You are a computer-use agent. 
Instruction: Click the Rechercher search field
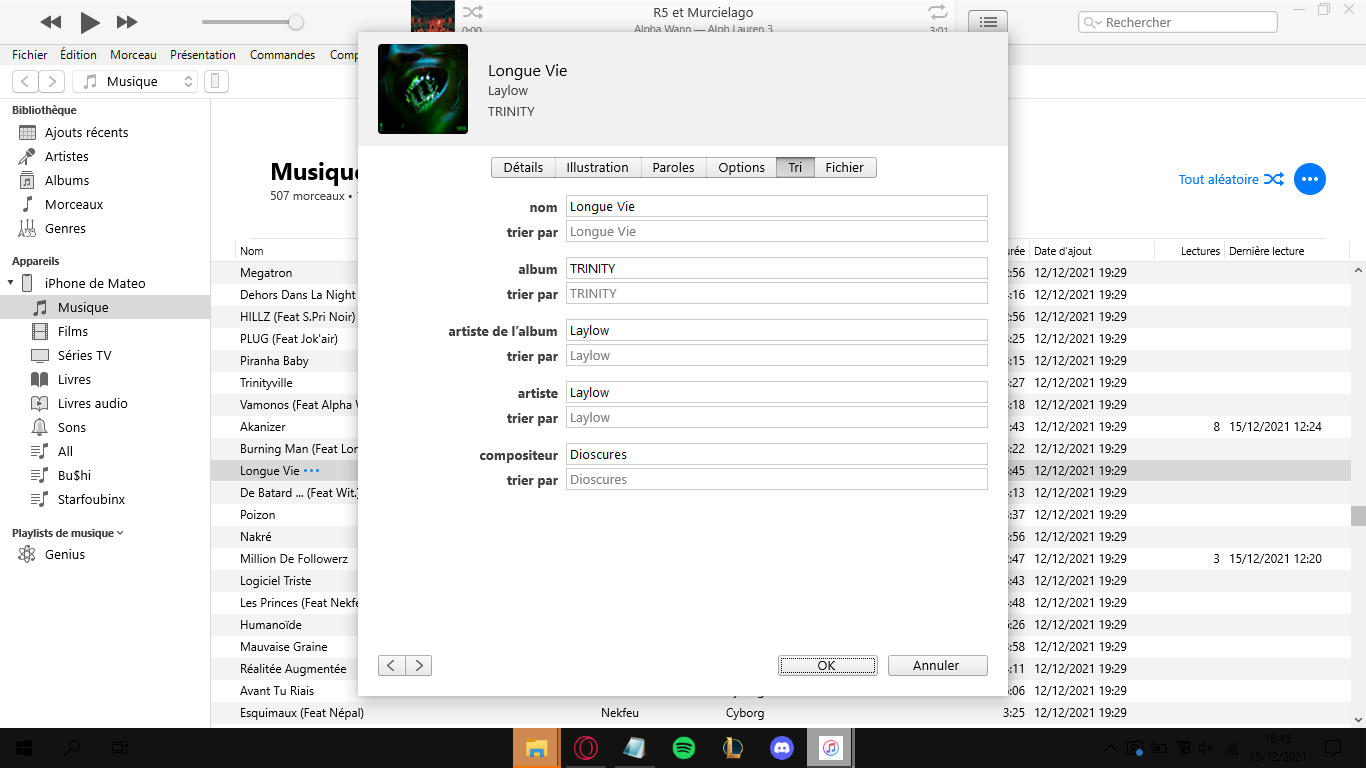[x=1178, y=22]
